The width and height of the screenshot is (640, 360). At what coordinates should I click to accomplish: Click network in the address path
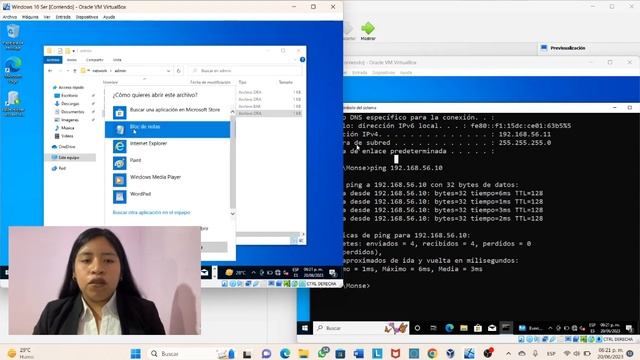click(x=99, y=71)
